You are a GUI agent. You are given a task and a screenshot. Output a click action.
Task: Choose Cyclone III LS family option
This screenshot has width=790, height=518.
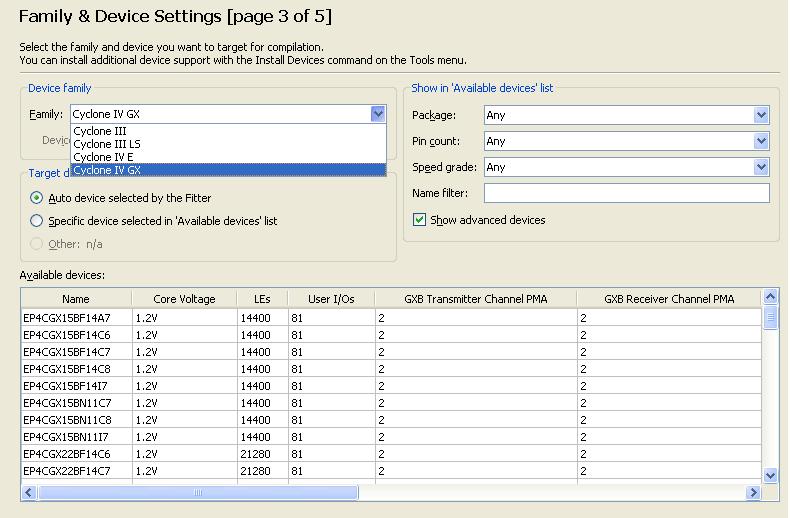107,144
